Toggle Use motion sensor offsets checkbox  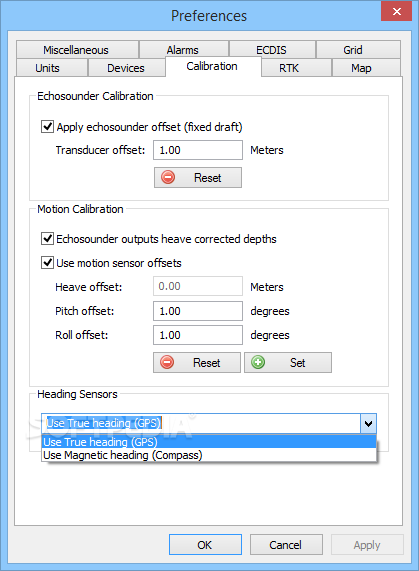(47, 263)
